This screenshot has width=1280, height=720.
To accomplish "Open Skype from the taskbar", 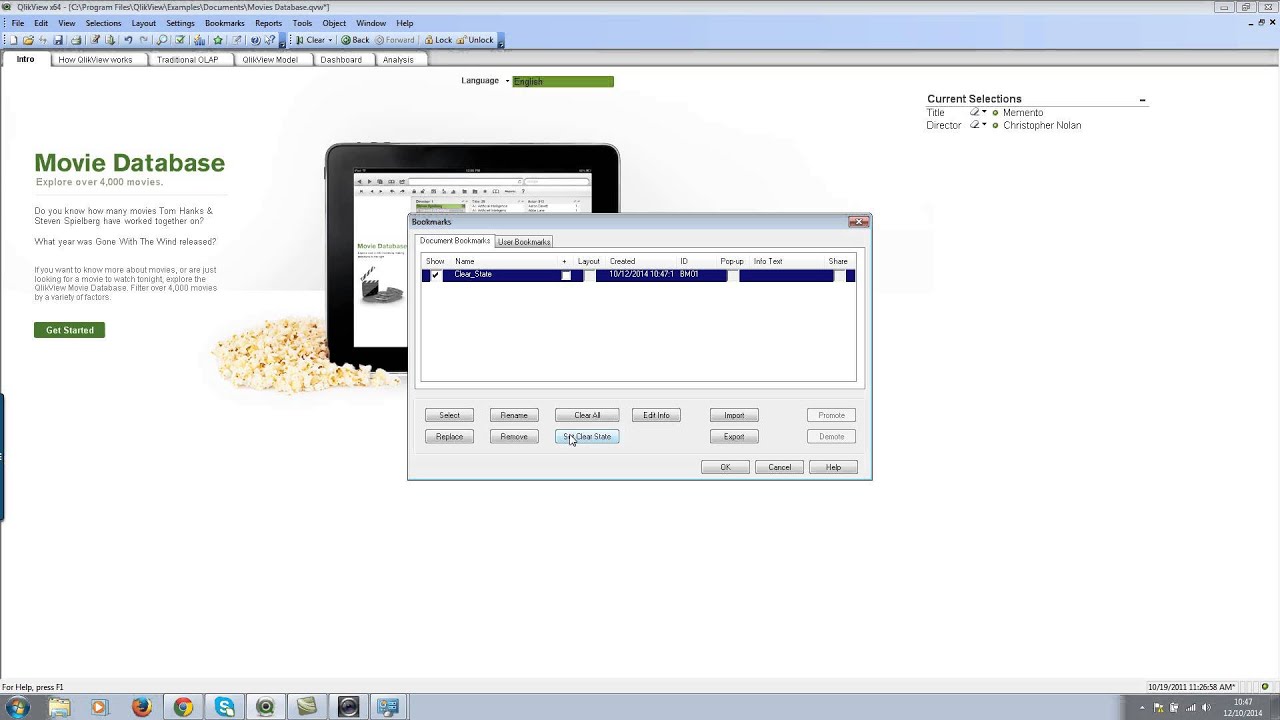I will pos(225,707).
